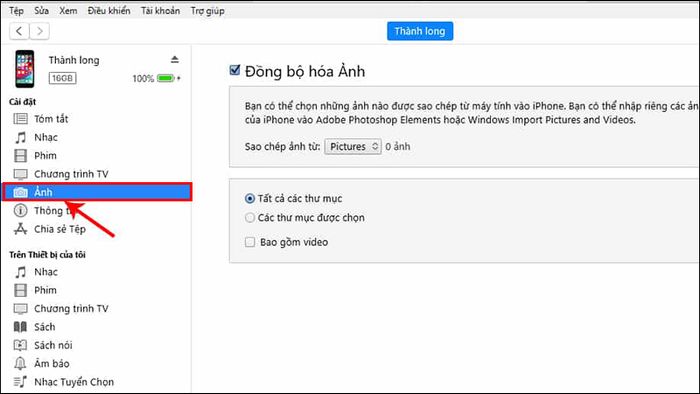Click the Sách nói audiobook icon
The width and height of the screenshot is (700, 394).
coord(21,345)
